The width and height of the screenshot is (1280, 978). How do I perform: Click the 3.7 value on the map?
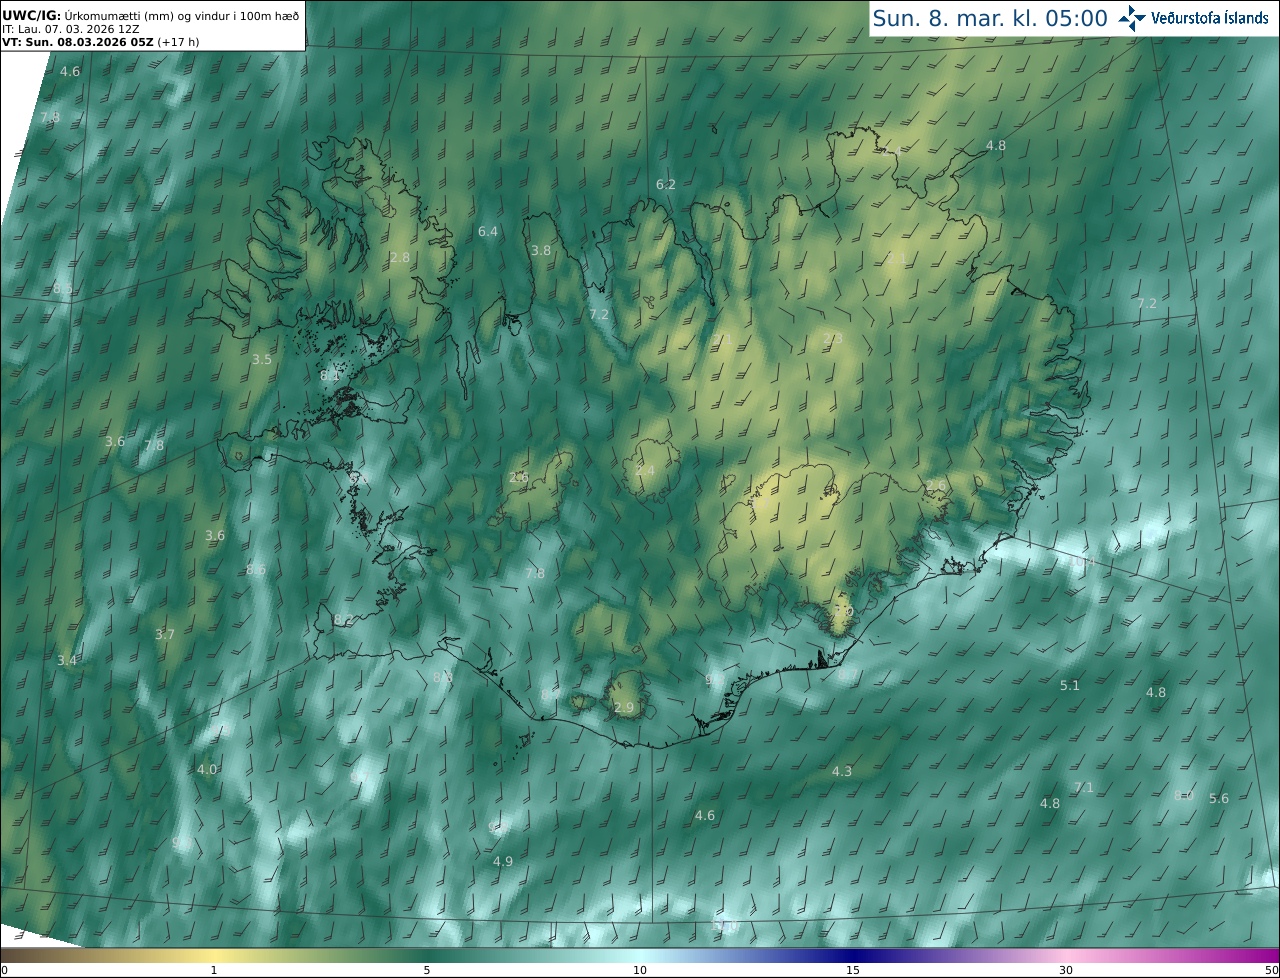click(x=165, y=634)
